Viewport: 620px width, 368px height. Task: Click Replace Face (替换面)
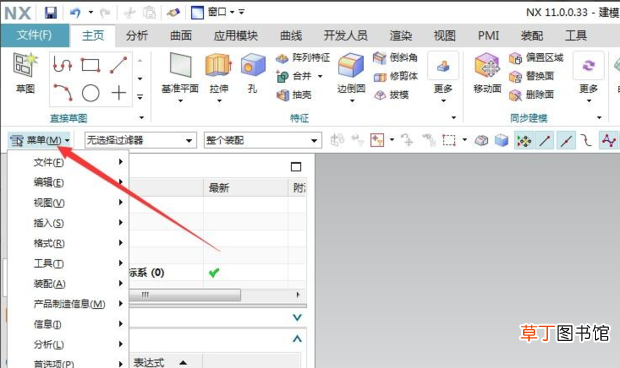(x=531, y=76)
